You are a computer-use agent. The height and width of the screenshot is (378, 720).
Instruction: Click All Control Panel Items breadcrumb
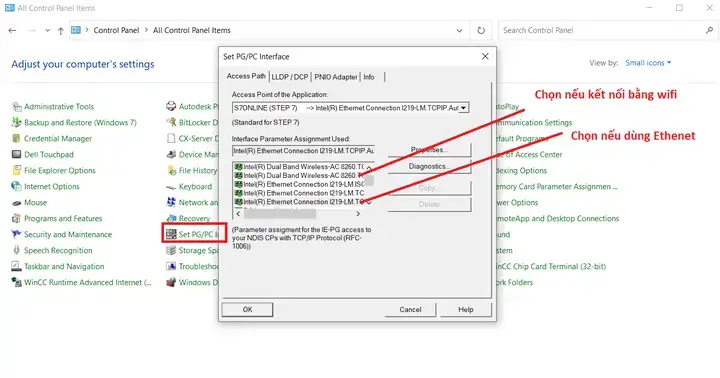[x=191, y=30]
